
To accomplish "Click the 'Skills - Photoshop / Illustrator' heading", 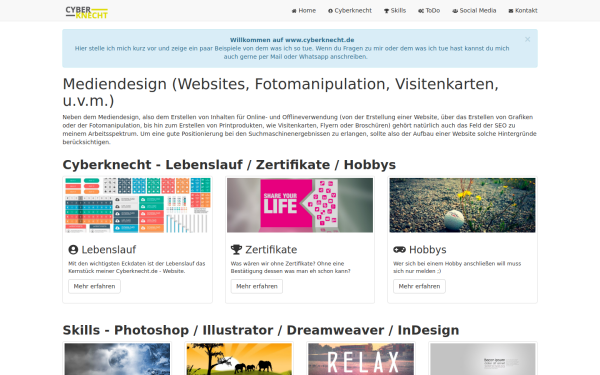I will pyautogui.click(x=261, y=330).
